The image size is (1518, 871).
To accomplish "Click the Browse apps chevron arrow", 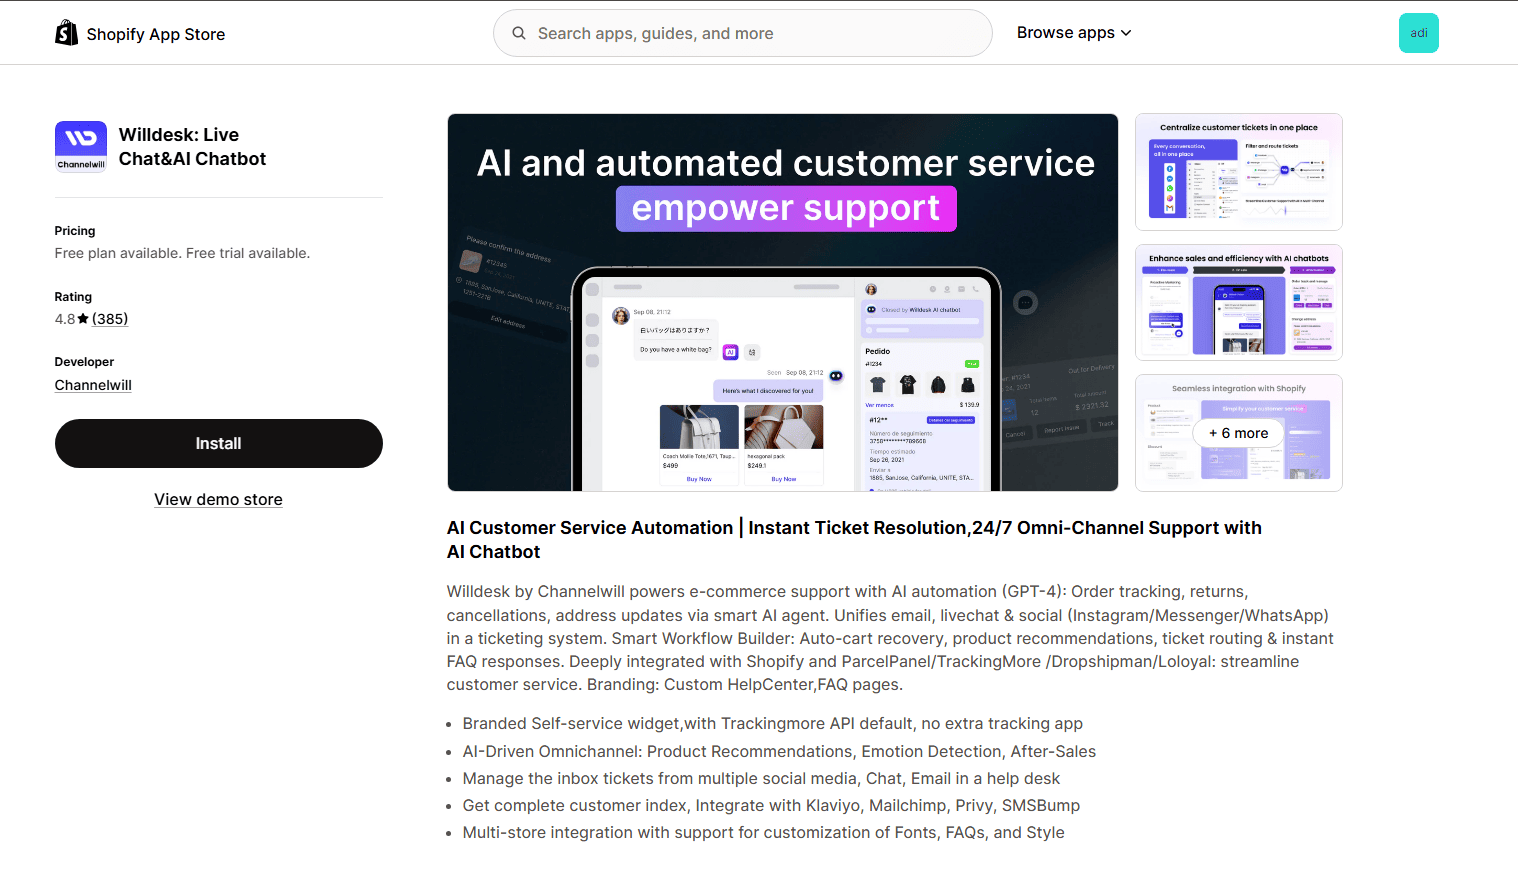I will (x=1126, y=33).
